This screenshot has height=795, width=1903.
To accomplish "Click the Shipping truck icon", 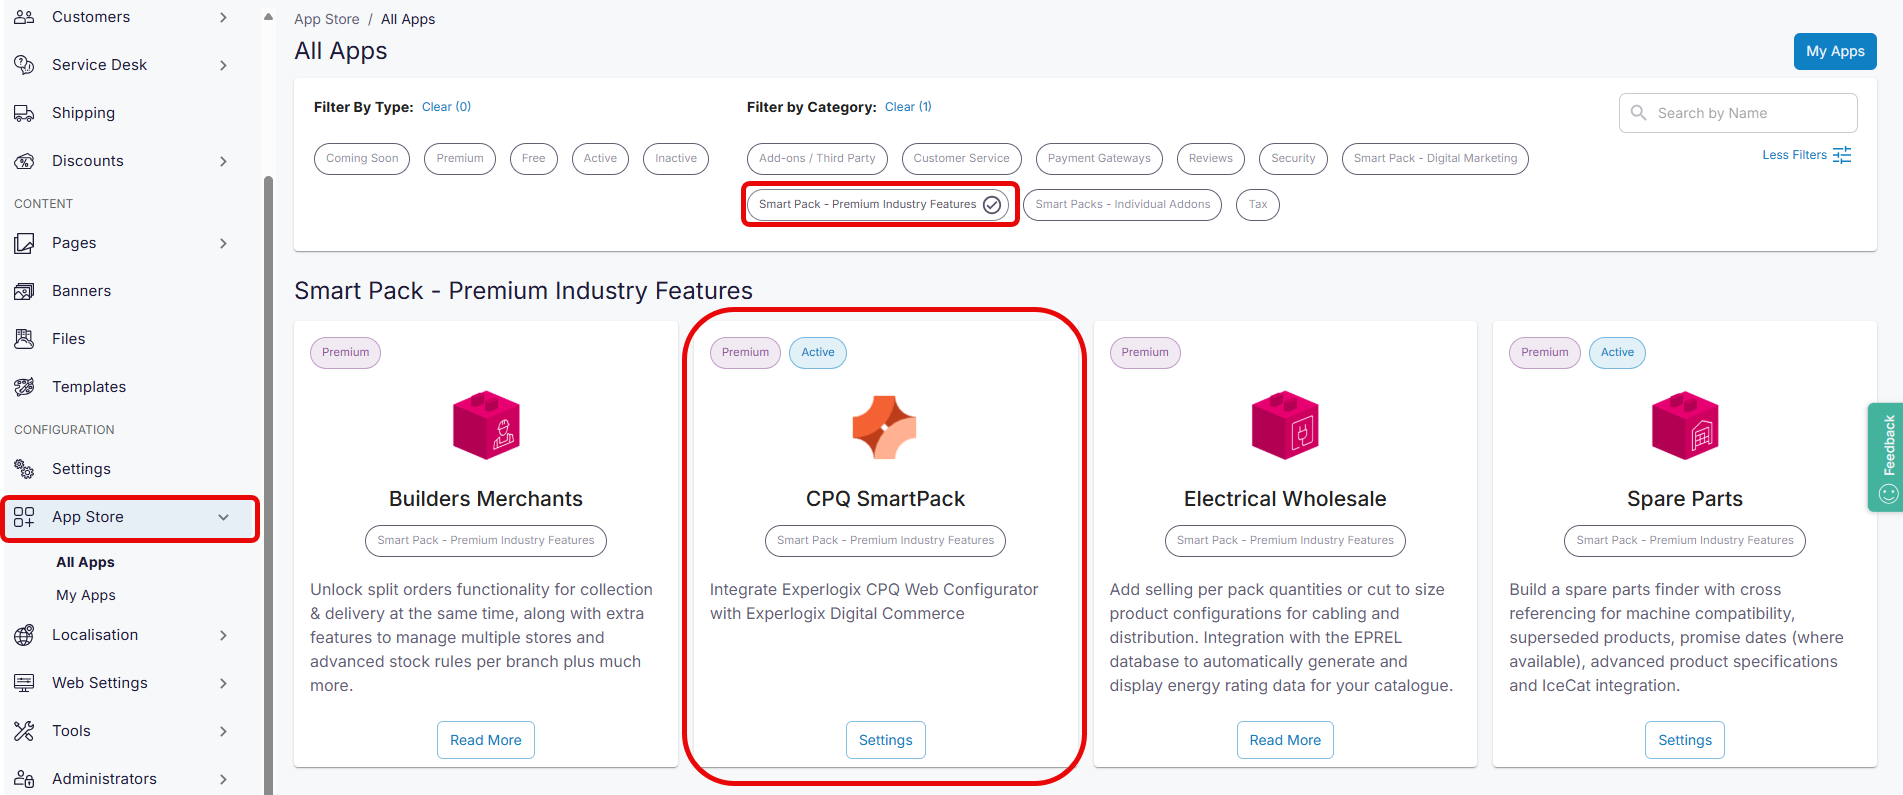I will [24, 113].
